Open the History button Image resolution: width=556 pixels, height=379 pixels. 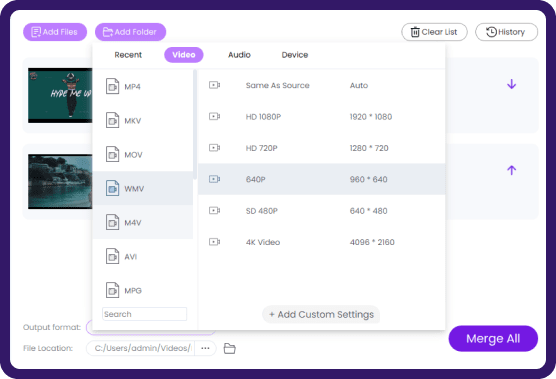506,32
